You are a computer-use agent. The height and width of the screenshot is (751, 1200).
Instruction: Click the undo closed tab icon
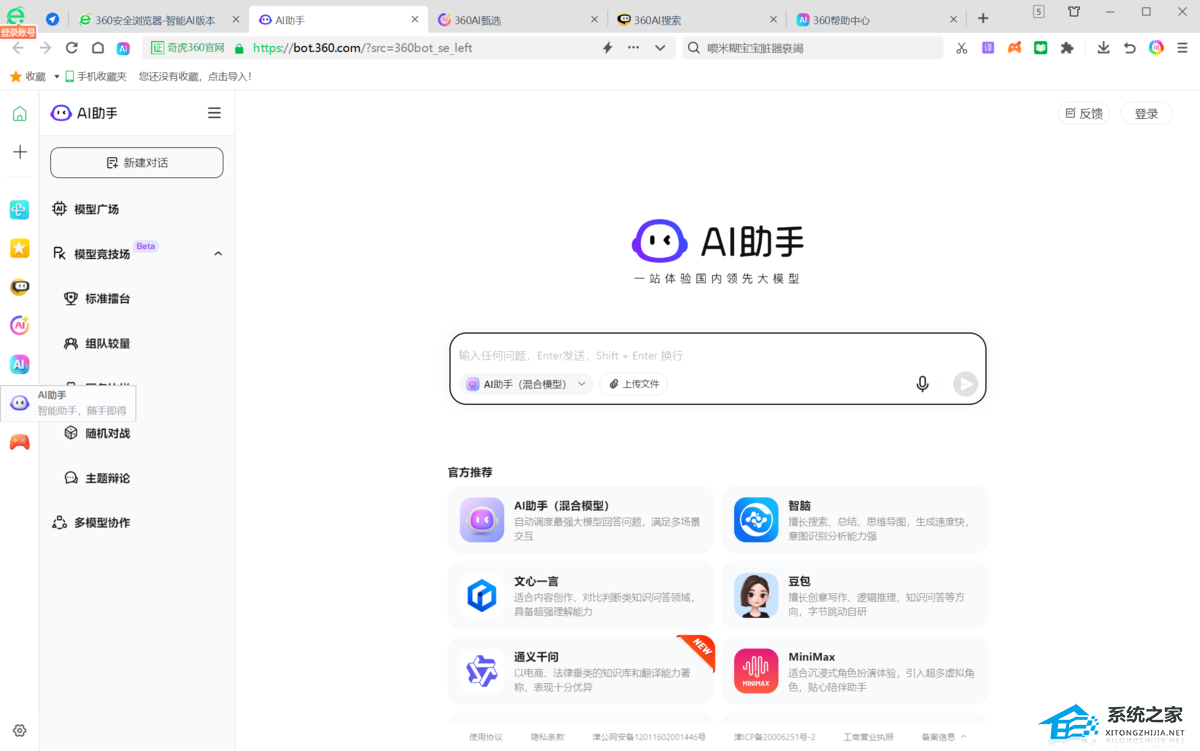click(1130, 48)
